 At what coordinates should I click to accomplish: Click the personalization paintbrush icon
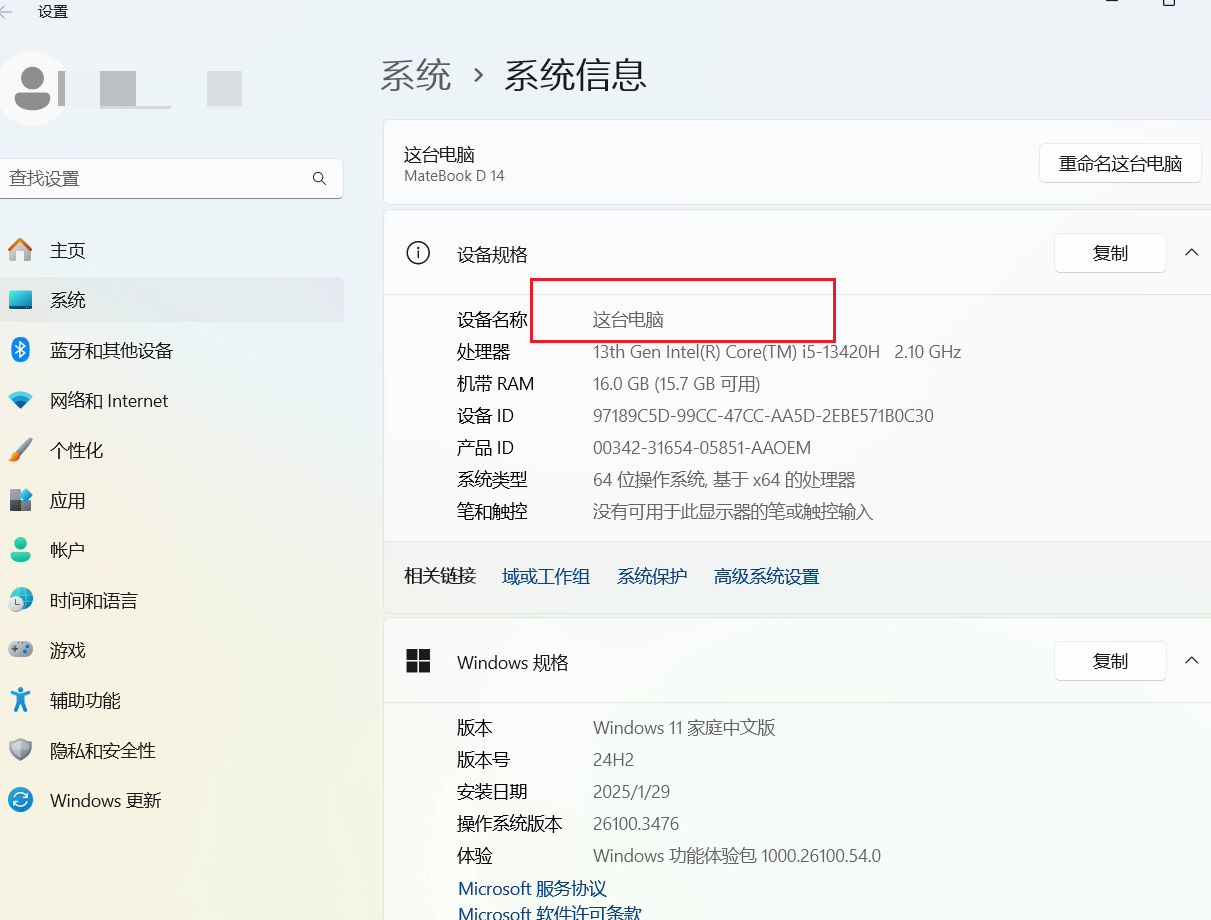(20, 450)
